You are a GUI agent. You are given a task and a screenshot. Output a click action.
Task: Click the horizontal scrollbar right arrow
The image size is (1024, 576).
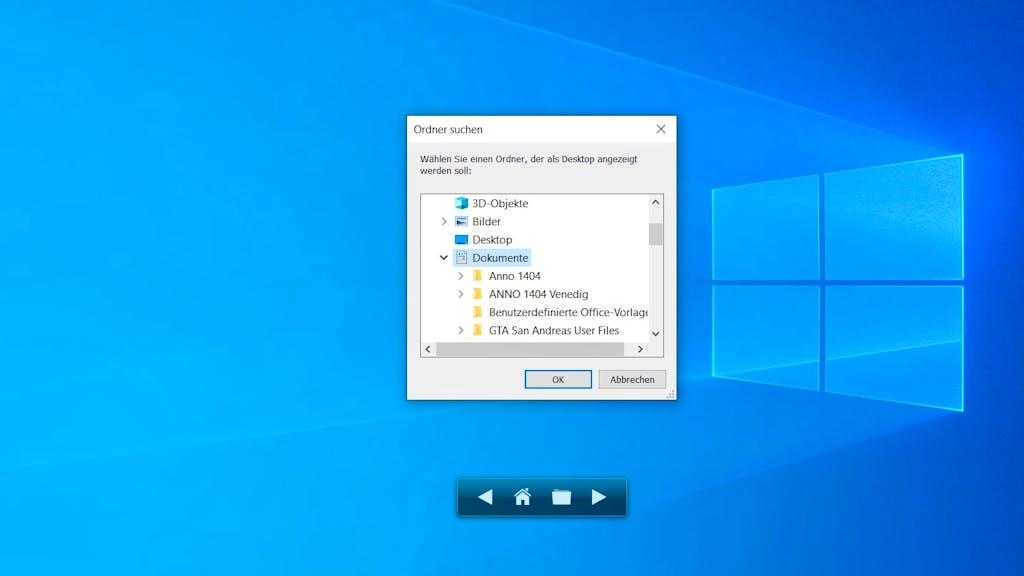640,349
